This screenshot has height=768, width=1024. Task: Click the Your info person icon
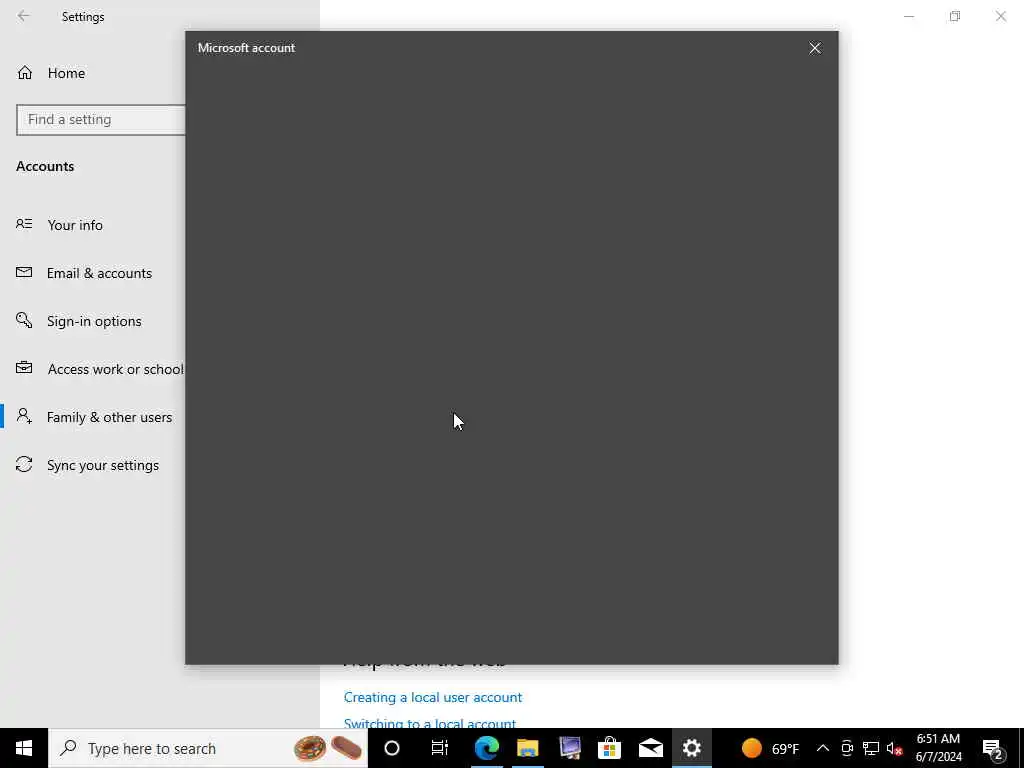tap(24, 224)
